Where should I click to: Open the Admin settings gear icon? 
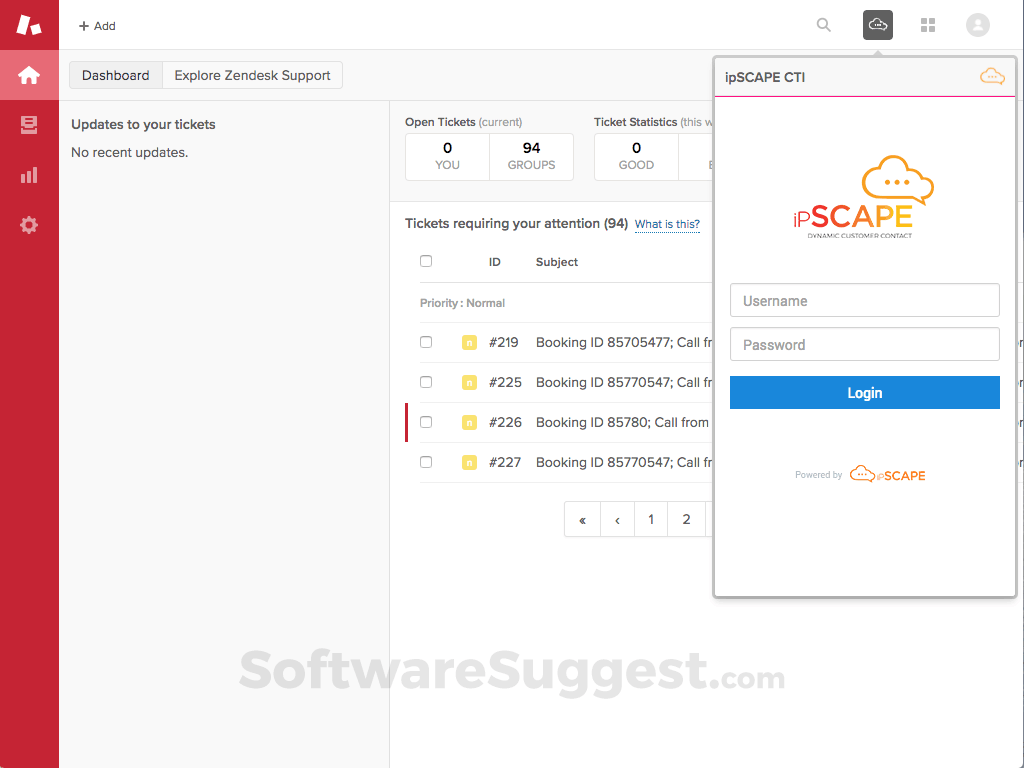(x=29, y=224)
